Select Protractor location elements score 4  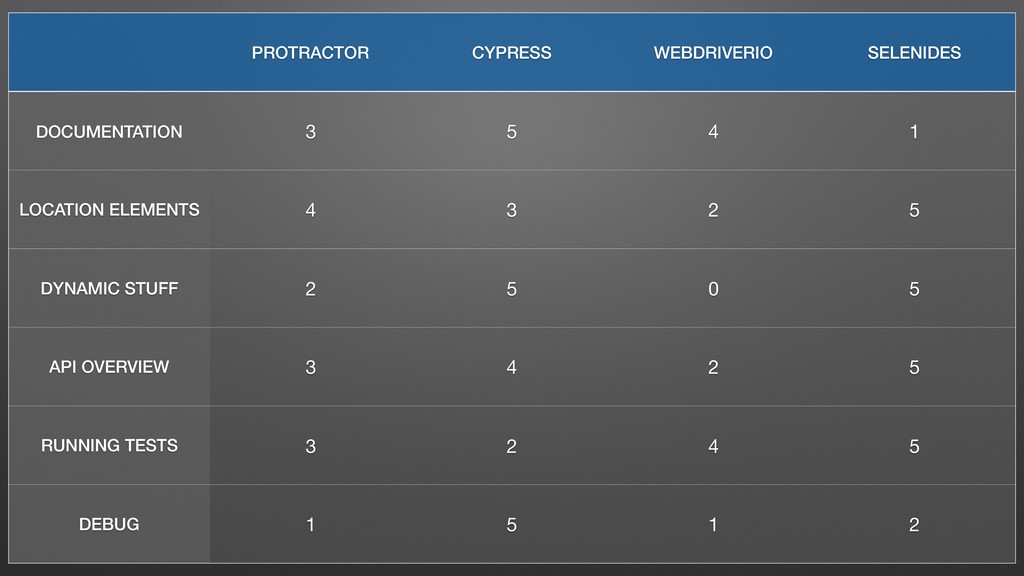310,210
